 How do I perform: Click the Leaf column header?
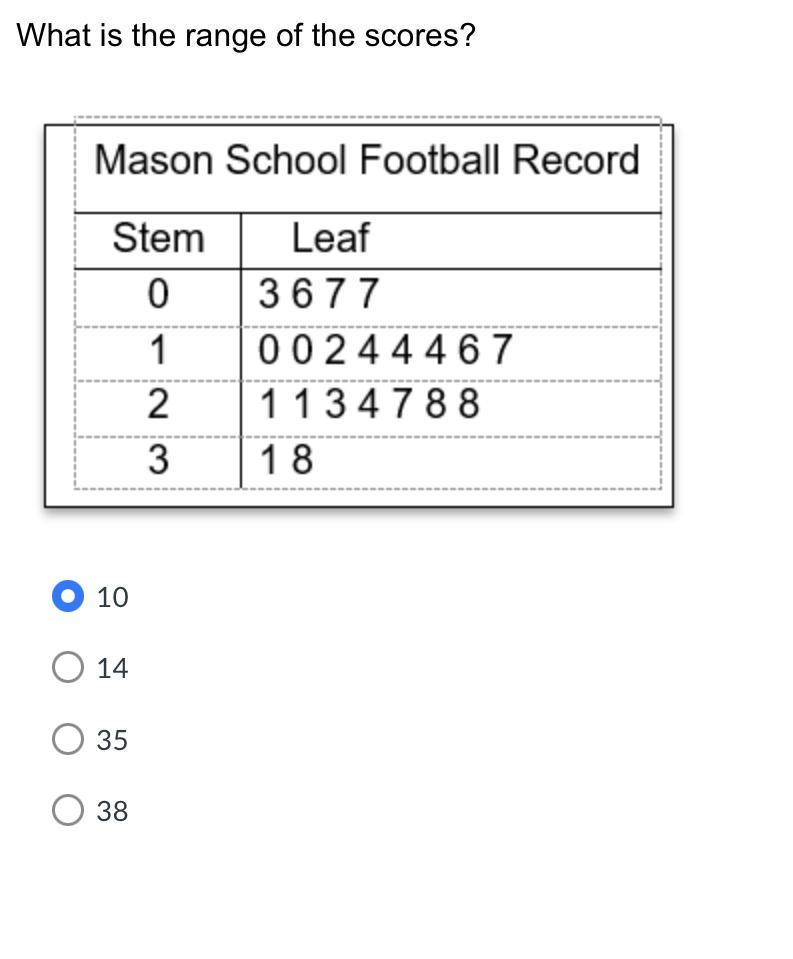[x=330, y=239]
